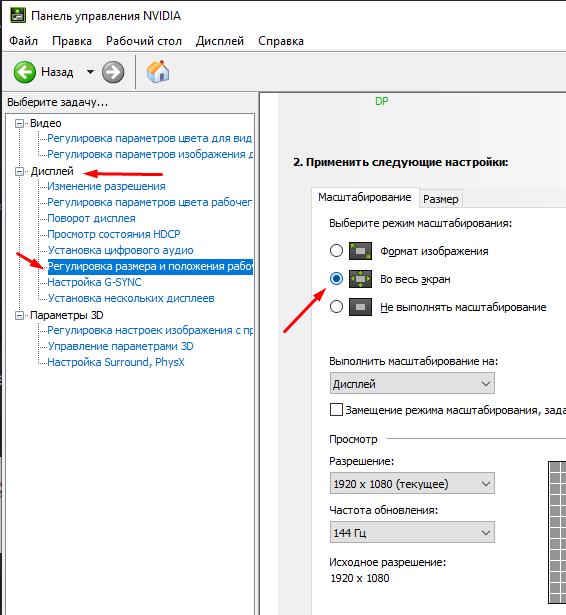Switch to the Размер tab
This screenshot has height=615, width=566.
(440, 199)
